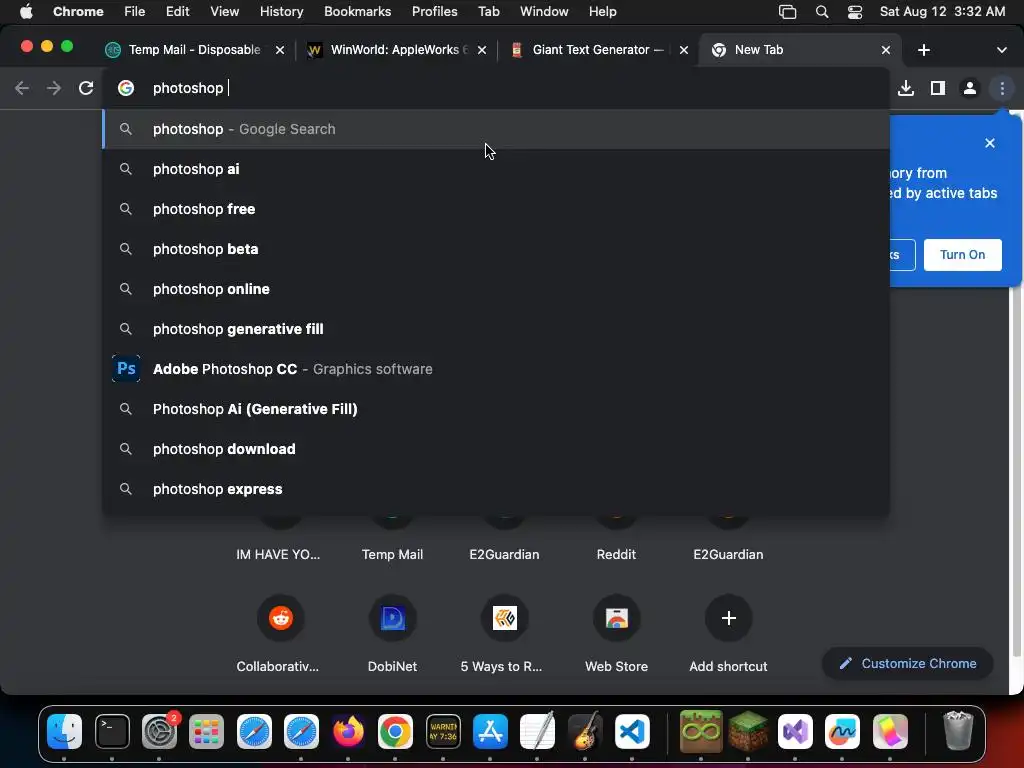Close the Giant Text Generator tab
The image size is (1024, 768).
click(684, 50)
